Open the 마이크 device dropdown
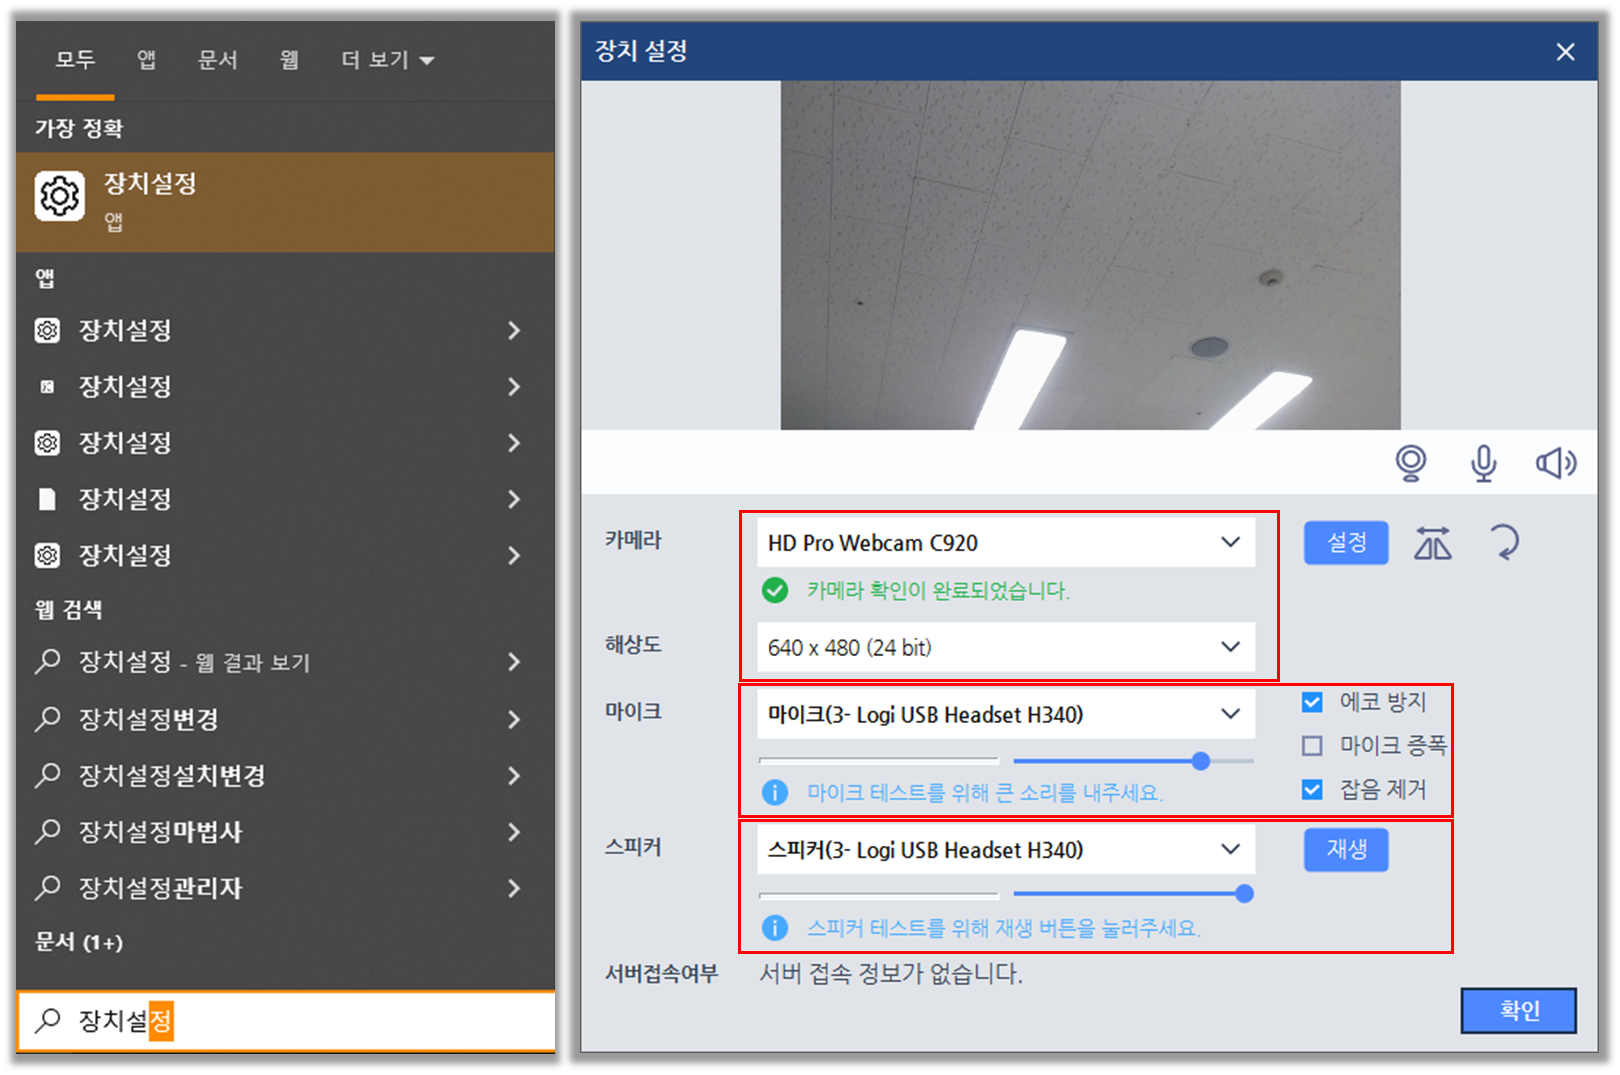 coord(1006,714)
